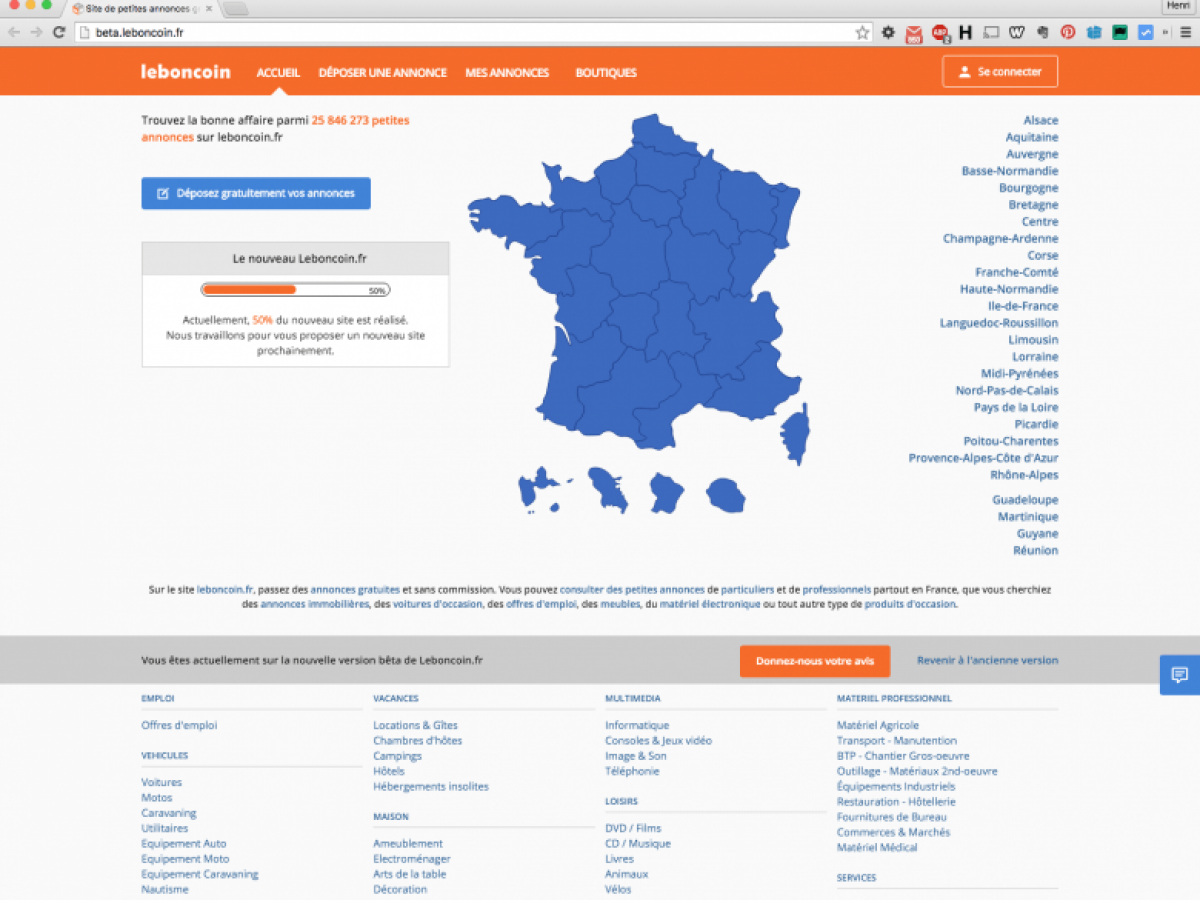Open the Matériel Agricole category

(878, 725)
